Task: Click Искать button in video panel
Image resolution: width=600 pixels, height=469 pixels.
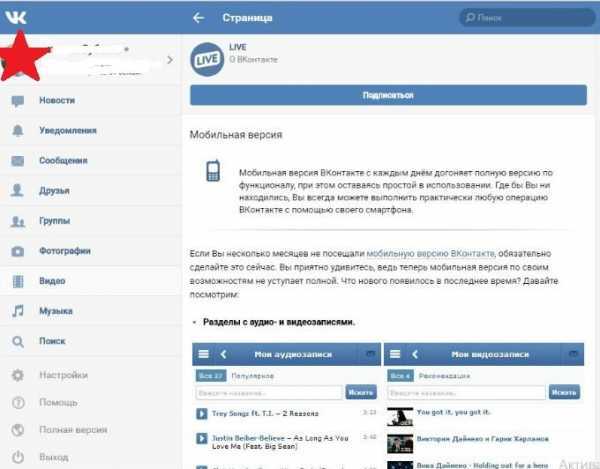Action: tap(564, 392)
